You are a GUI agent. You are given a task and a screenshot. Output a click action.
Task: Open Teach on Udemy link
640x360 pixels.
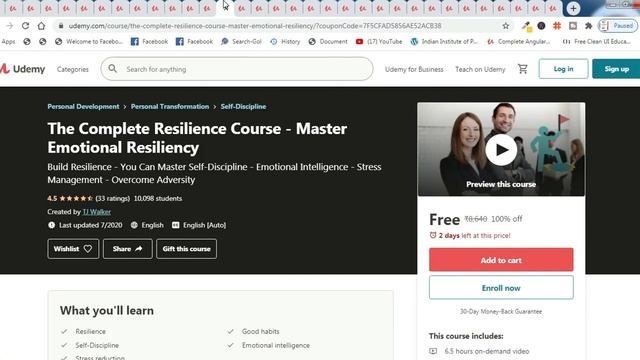[x=480, y=69]
